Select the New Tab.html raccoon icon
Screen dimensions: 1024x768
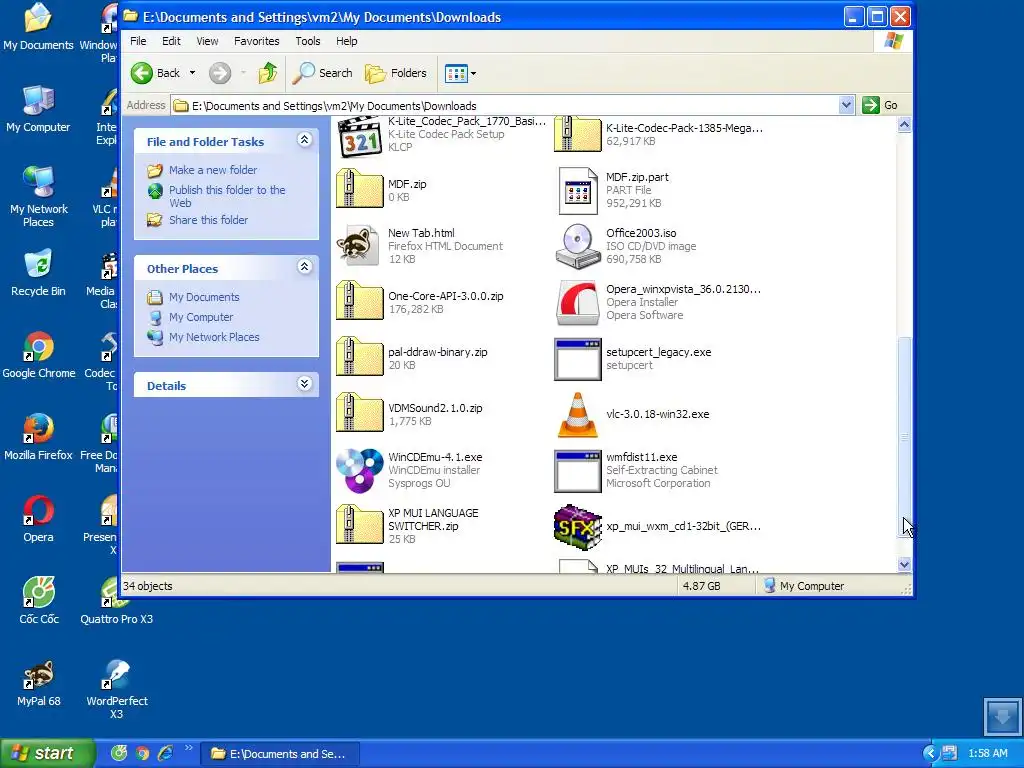[358, 246]
